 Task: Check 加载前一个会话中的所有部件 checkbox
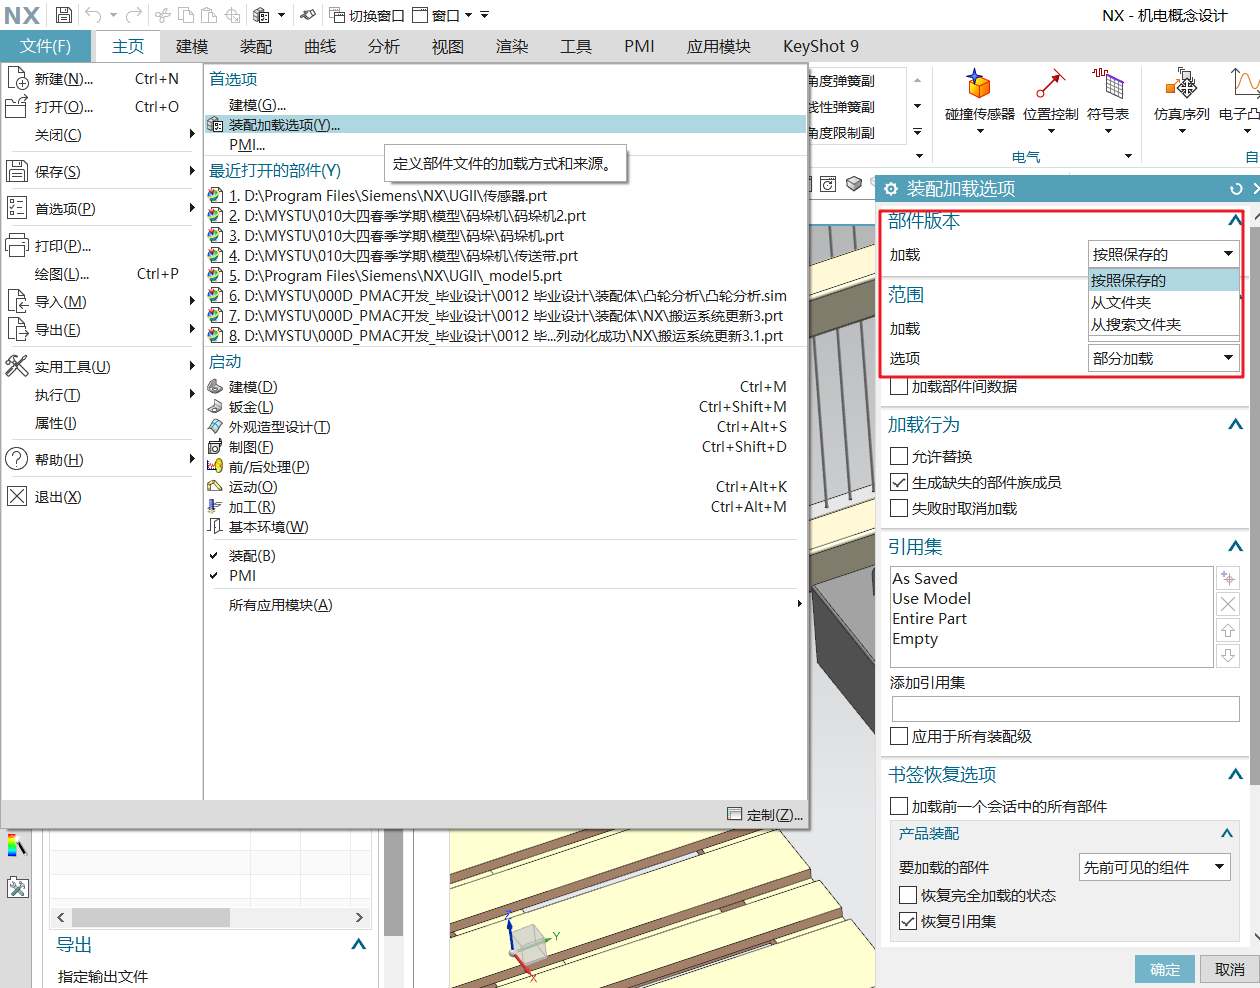point(899,806)
